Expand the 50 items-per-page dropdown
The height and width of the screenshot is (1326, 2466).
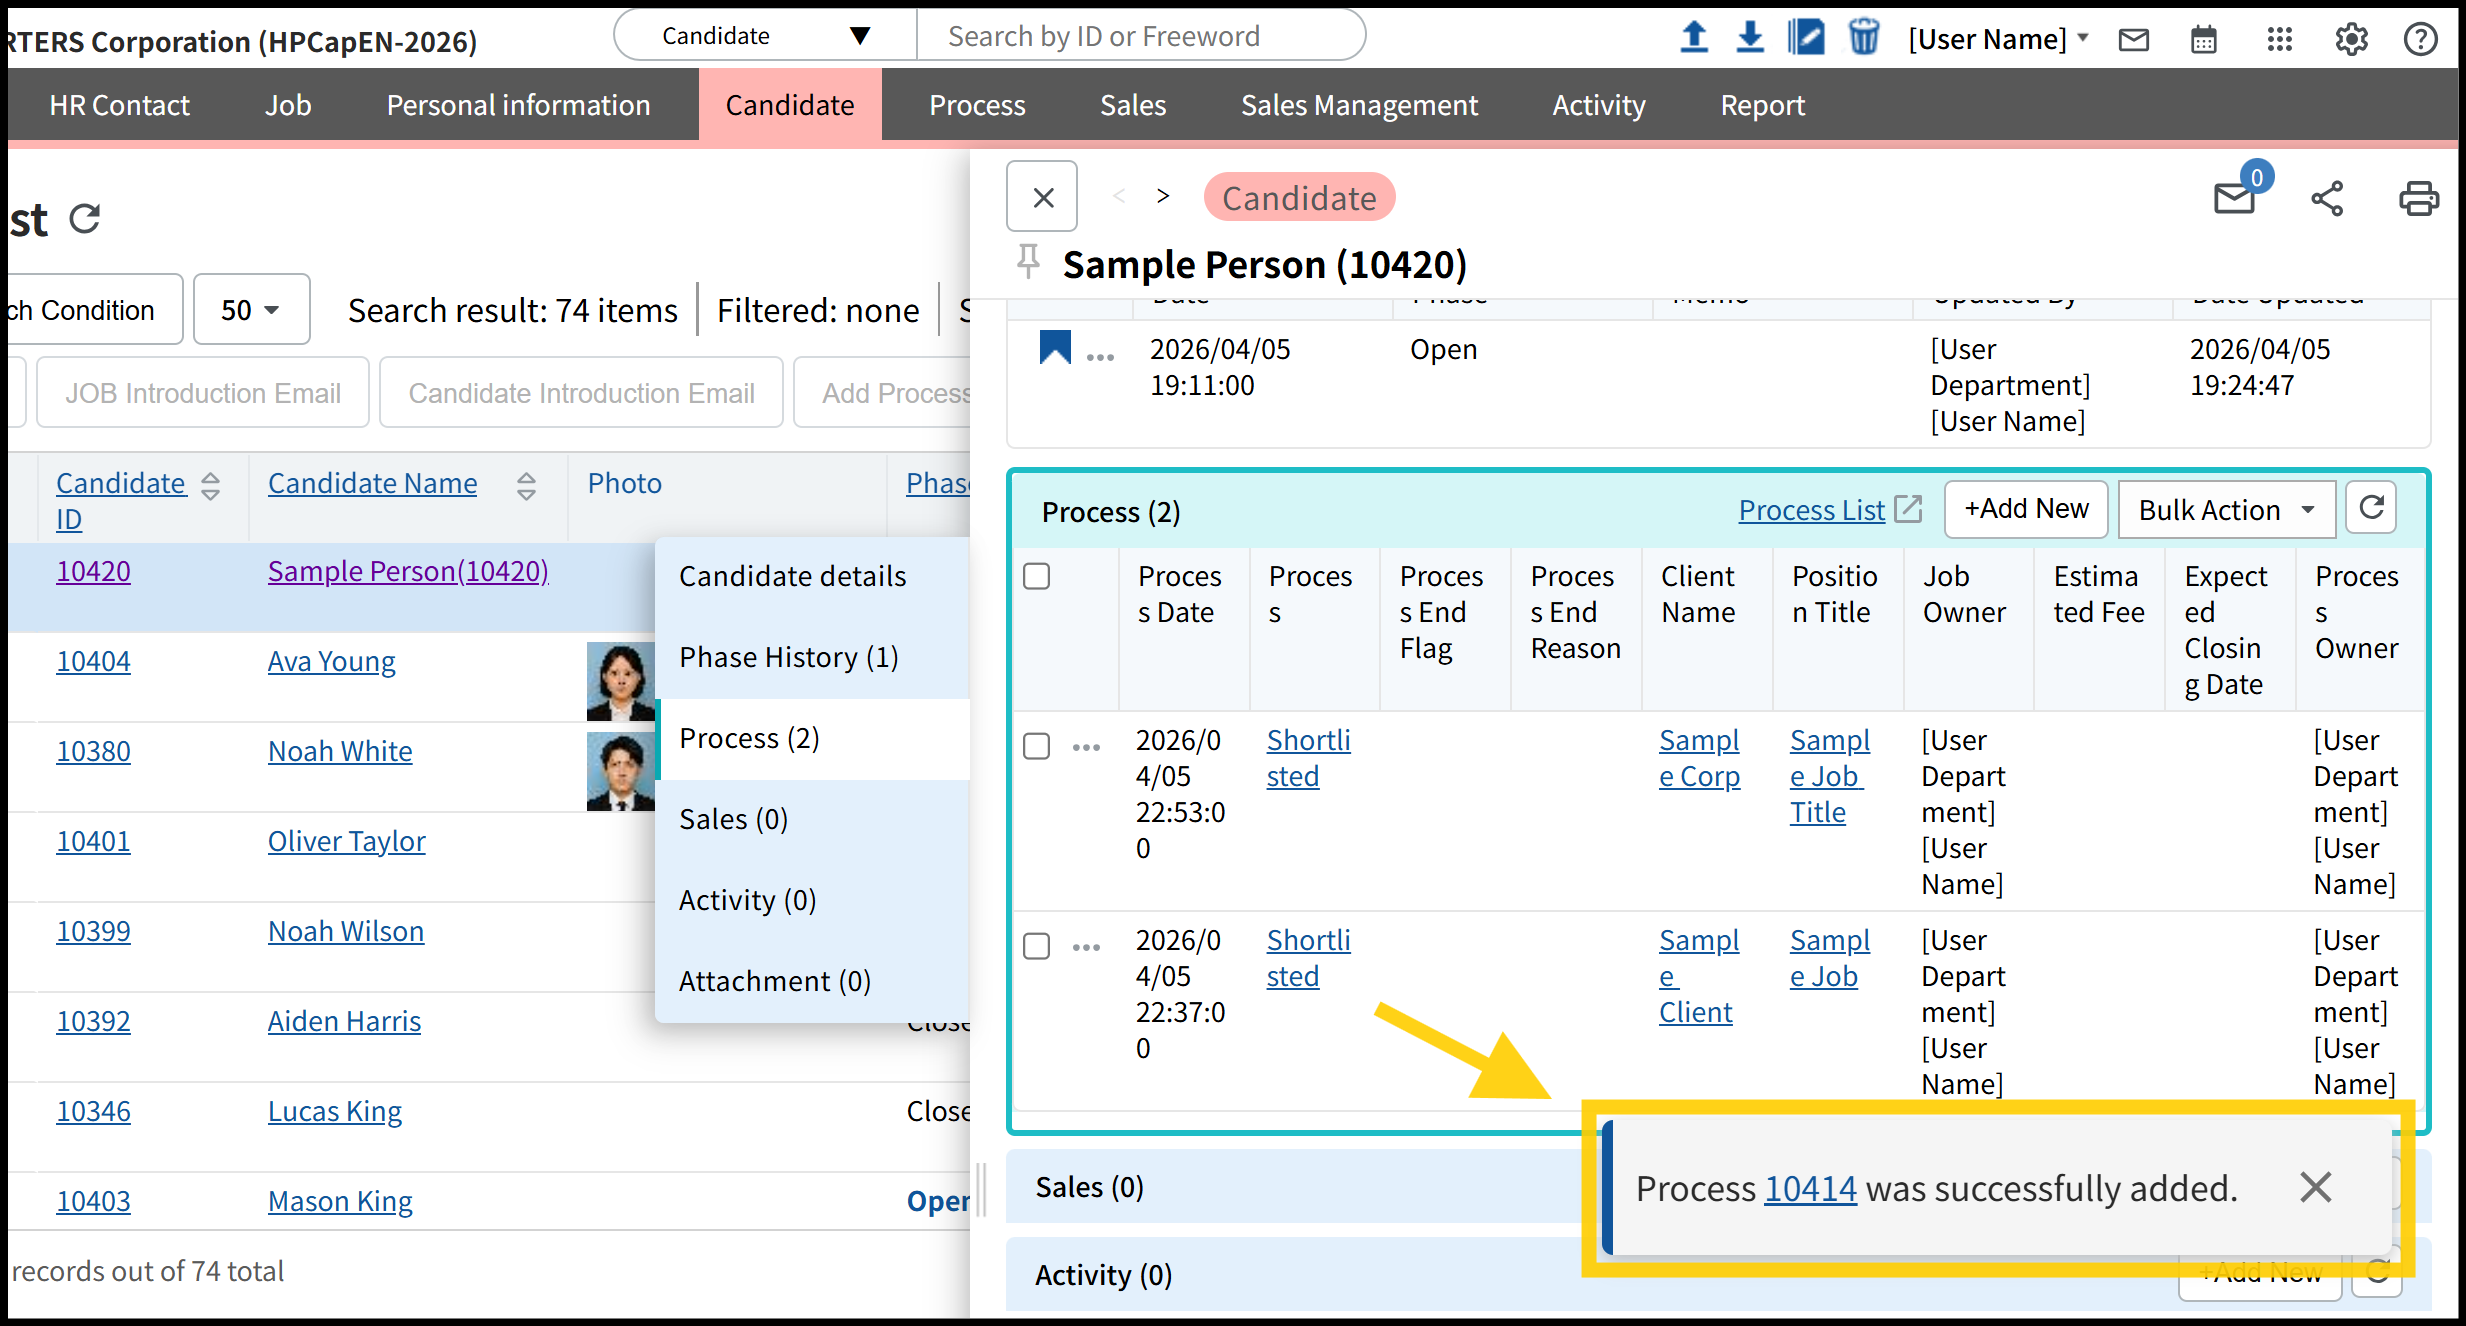click(251, 310)
